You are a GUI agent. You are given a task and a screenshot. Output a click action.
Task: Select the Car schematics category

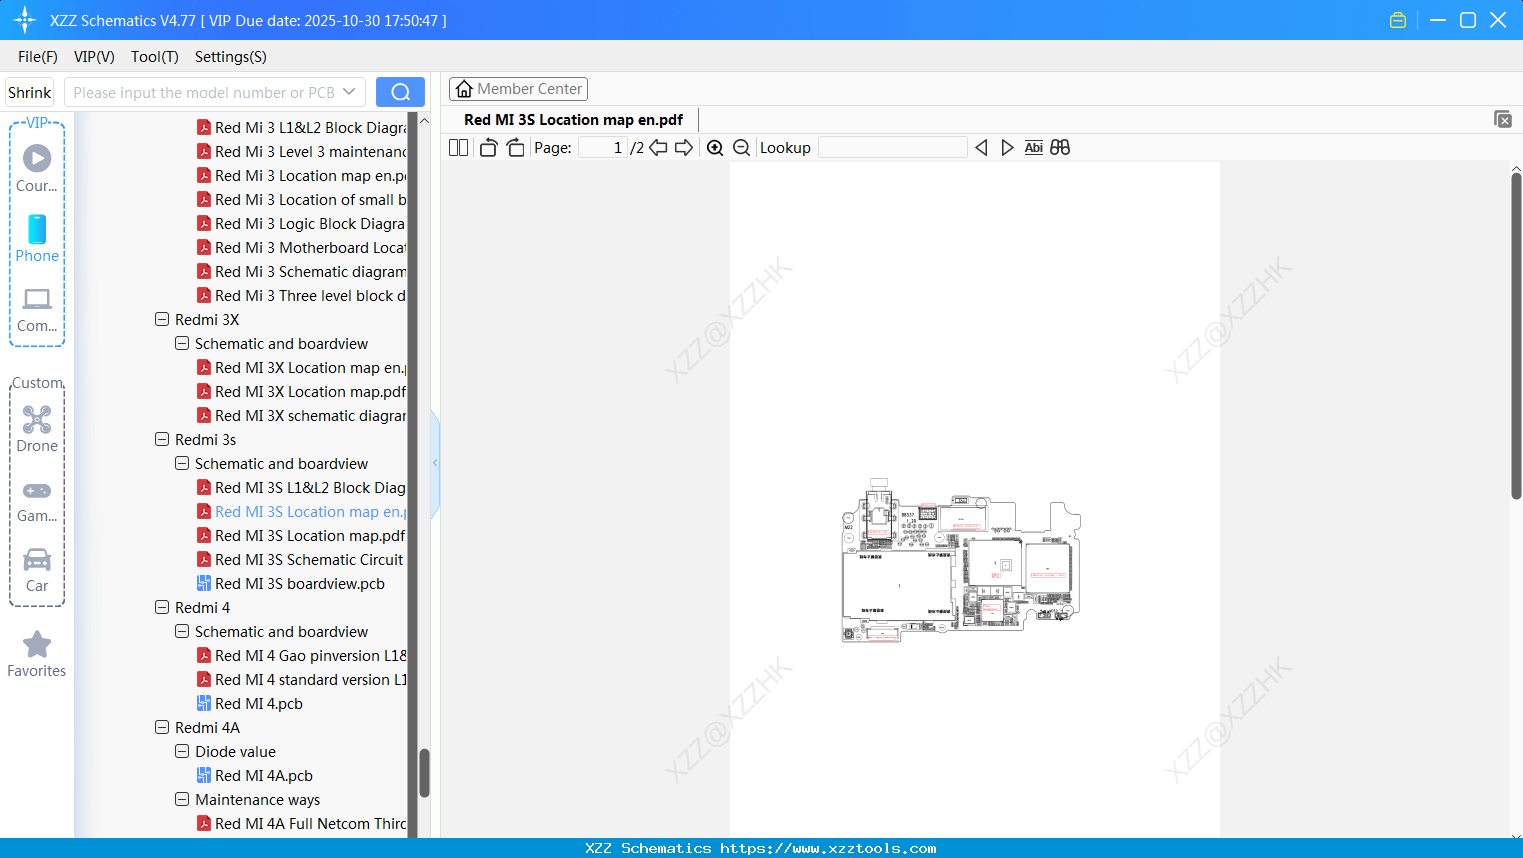click(x=37, y=568)
